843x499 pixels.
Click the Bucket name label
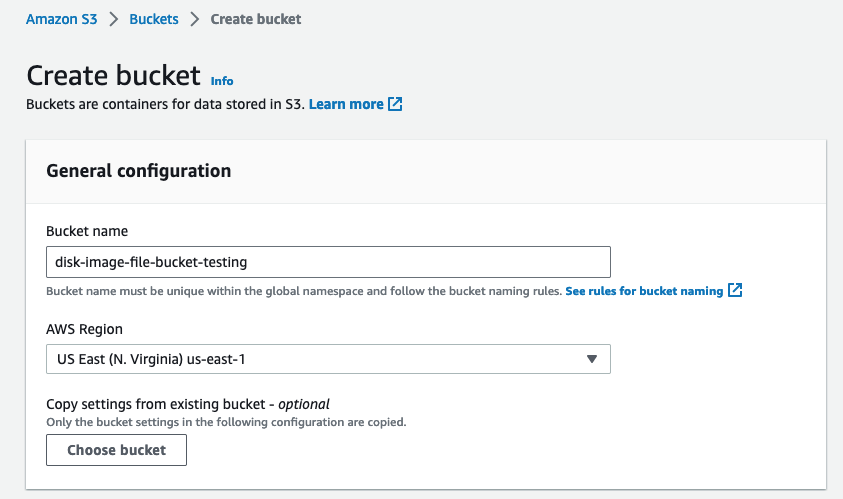point(87,231)
